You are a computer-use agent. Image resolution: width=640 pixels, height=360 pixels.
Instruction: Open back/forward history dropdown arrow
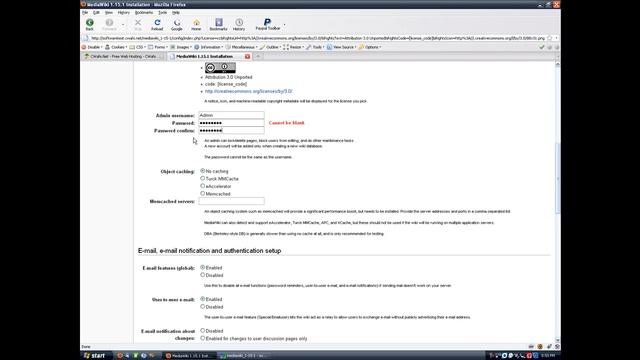[123, 24]
